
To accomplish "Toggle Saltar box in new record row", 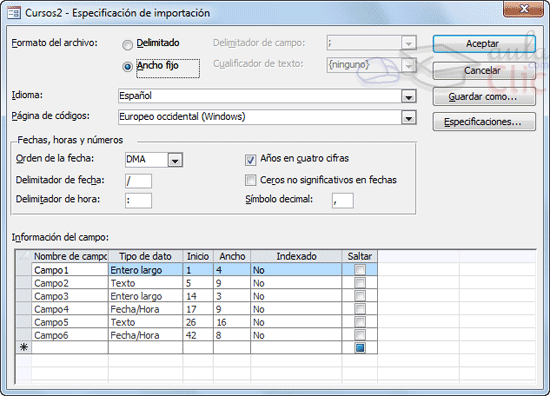I will [360, 348].
